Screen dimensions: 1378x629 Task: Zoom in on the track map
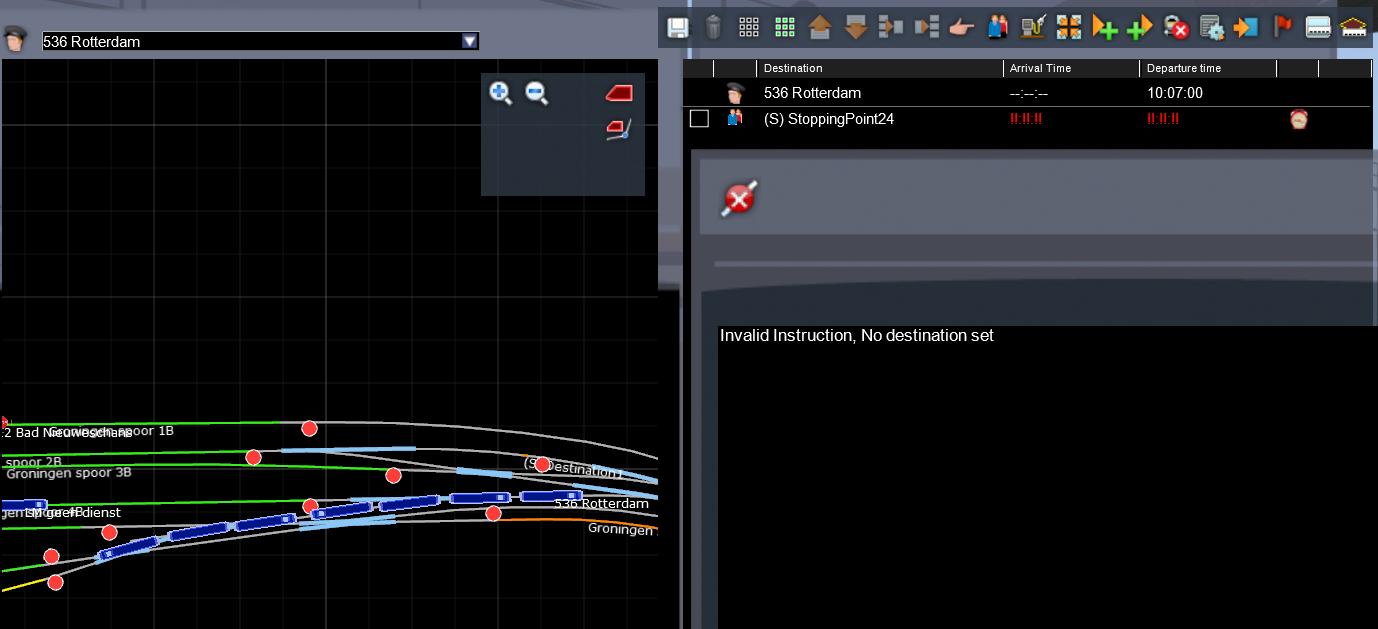click(501, 94)
